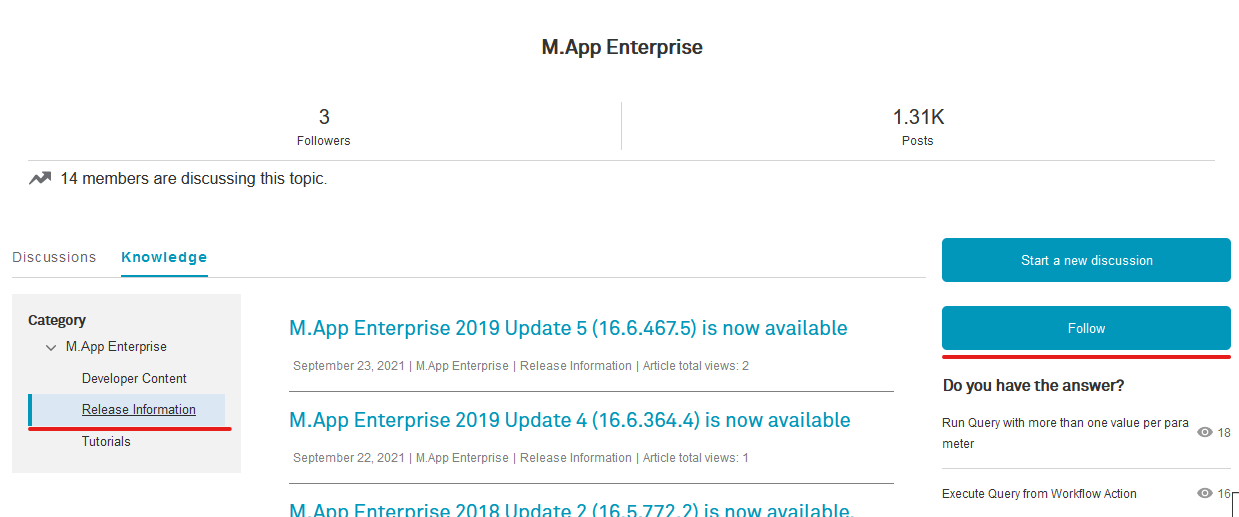Select M.App Enterprise in category tree
The height and width of the screenshot is (517, 1239).
tap(116, 347)
